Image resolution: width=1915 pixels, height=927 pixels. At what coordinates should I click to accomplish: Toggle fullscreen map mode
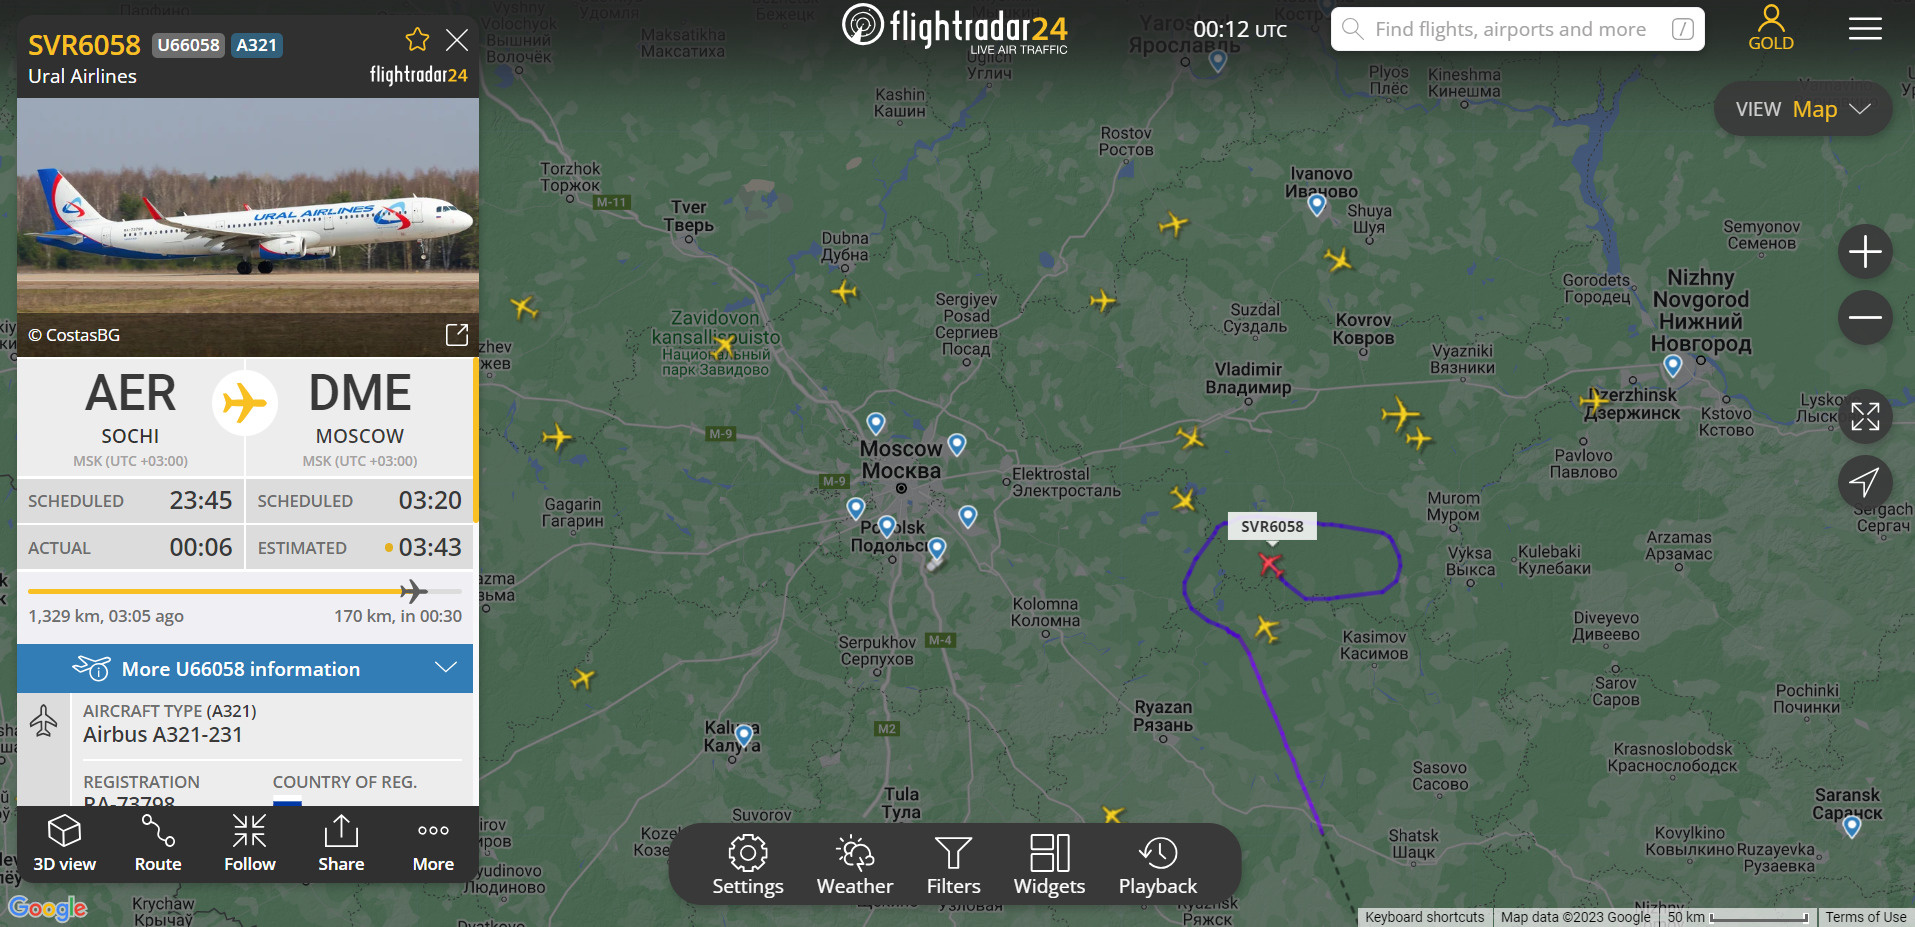pyautogui.click(x=1865, y=416)
